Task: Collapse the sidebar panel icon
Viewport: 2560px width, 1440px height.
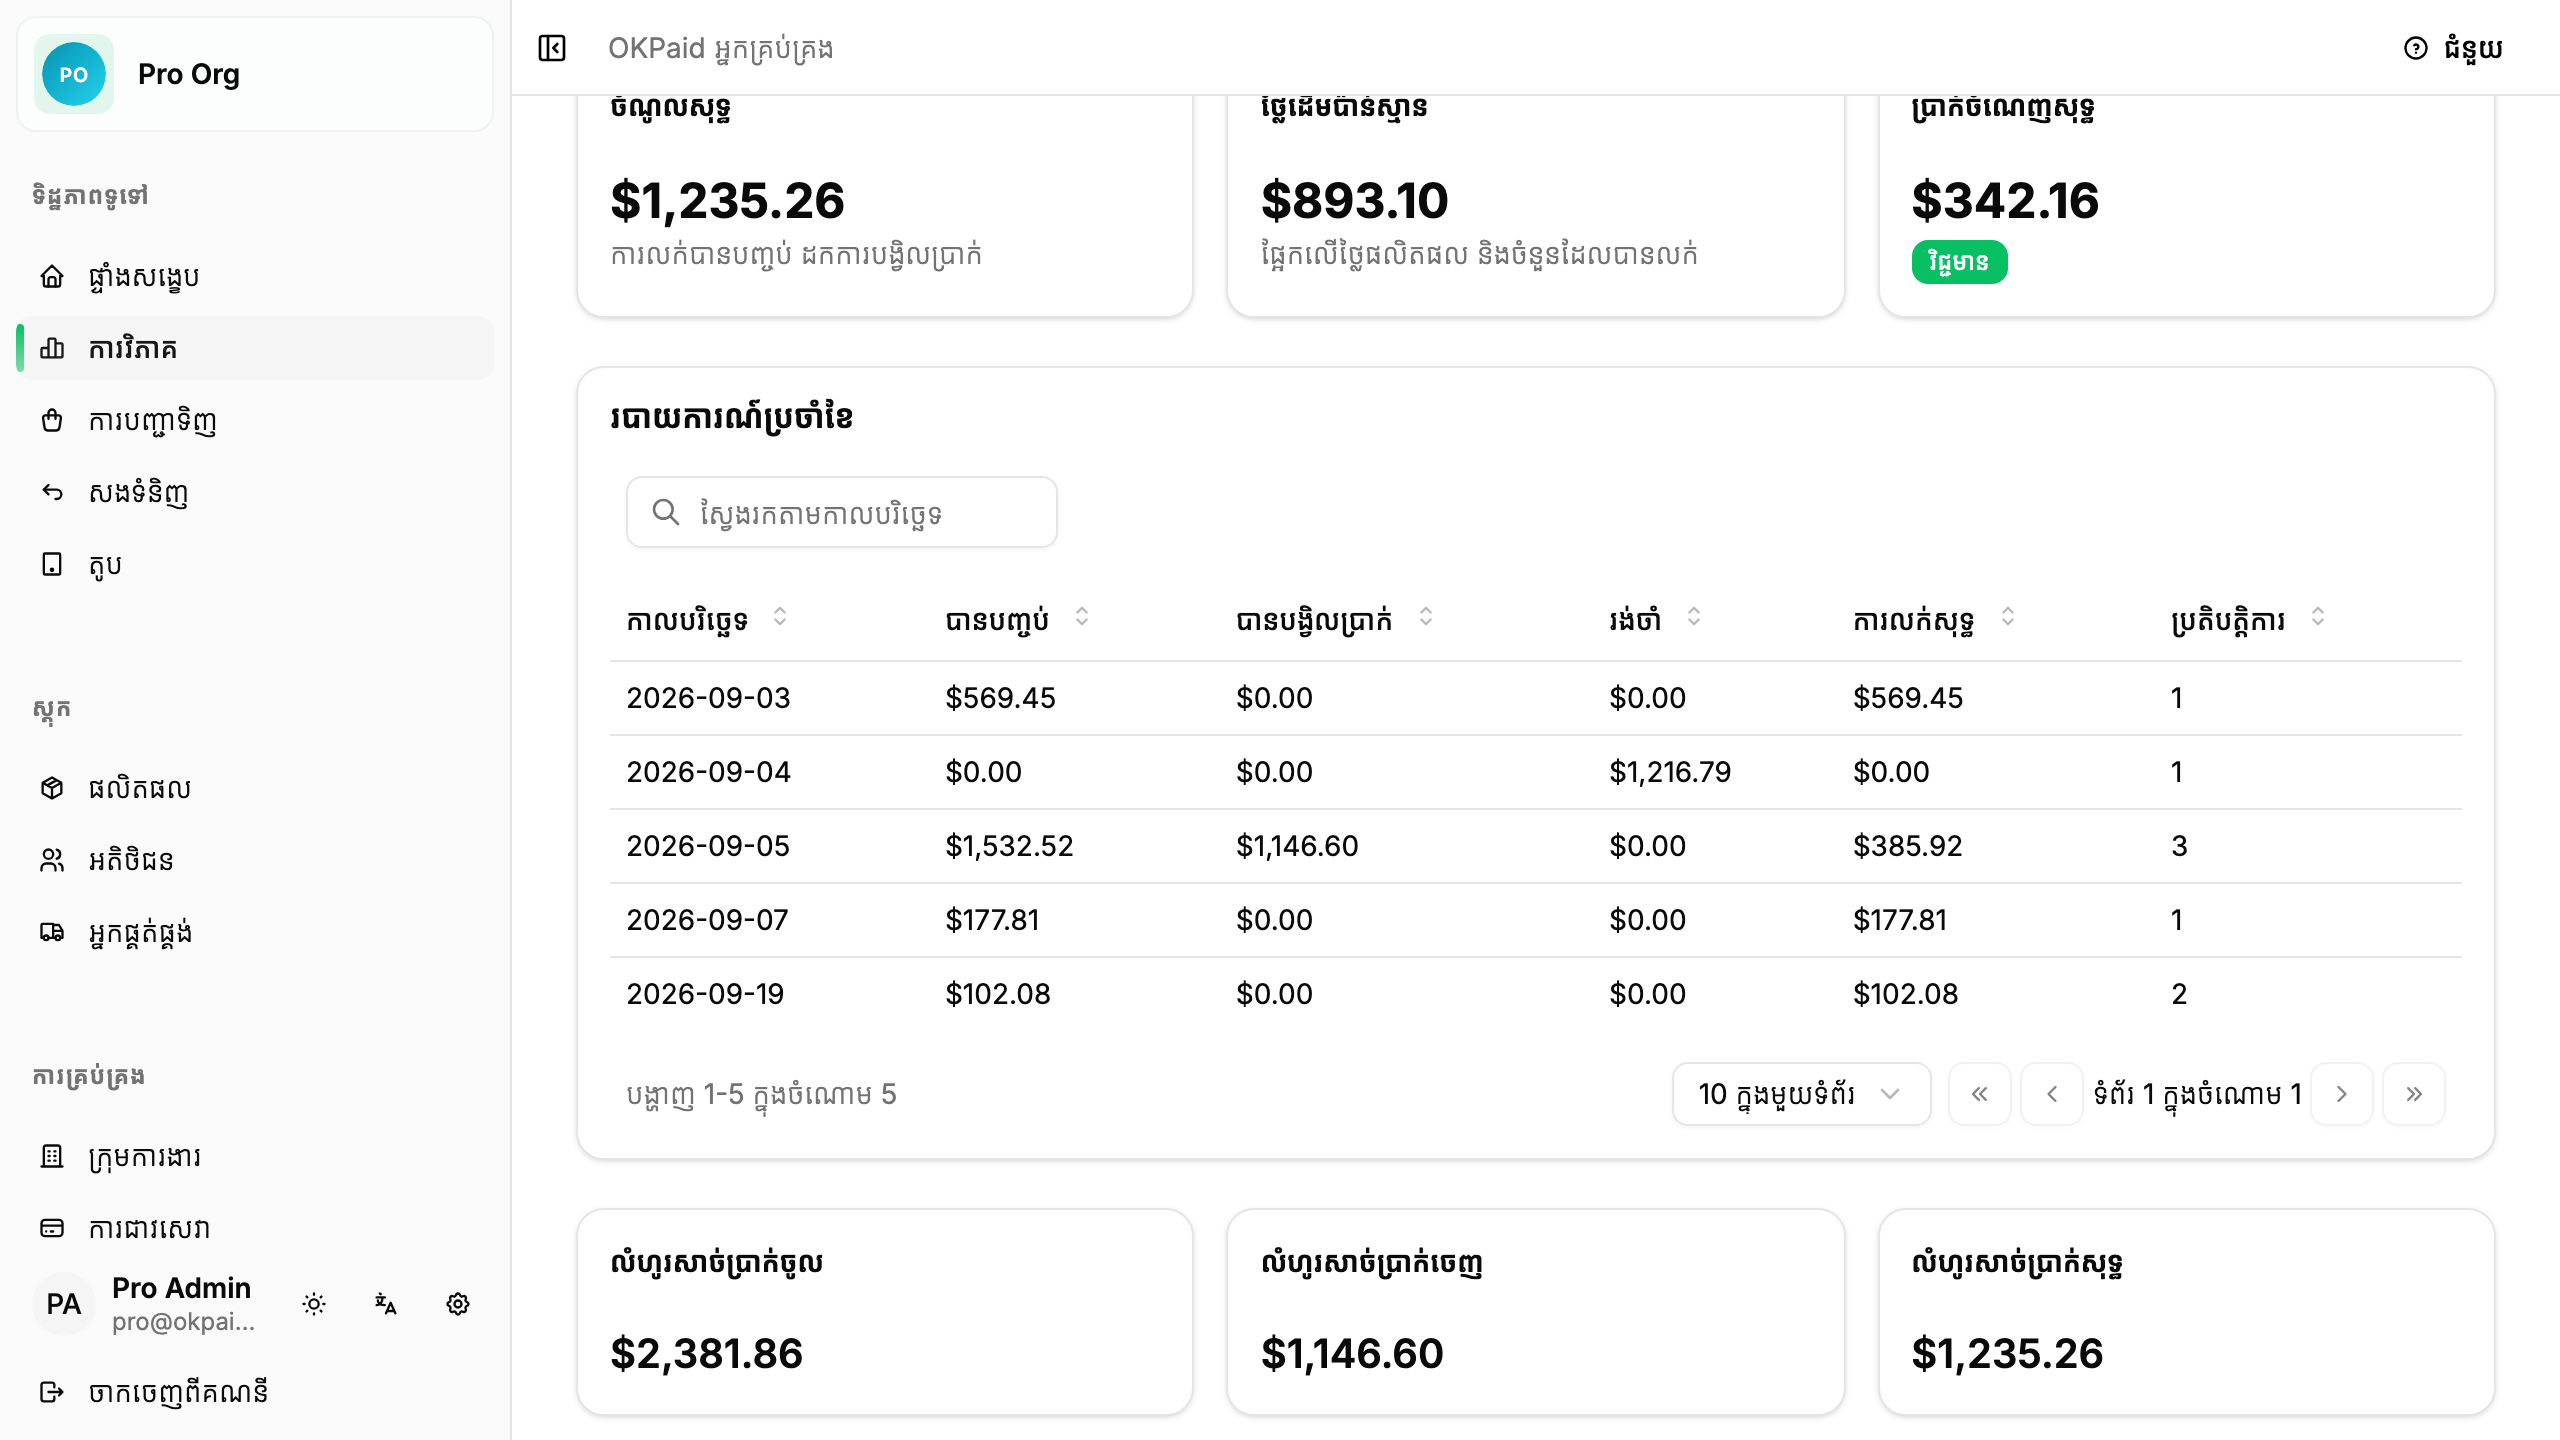Action: (552, 48)
